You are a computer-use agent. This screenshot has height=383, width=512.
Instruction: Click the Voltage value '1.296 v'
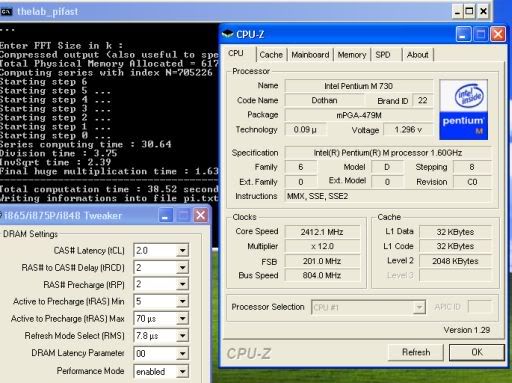tap(408, 129)
